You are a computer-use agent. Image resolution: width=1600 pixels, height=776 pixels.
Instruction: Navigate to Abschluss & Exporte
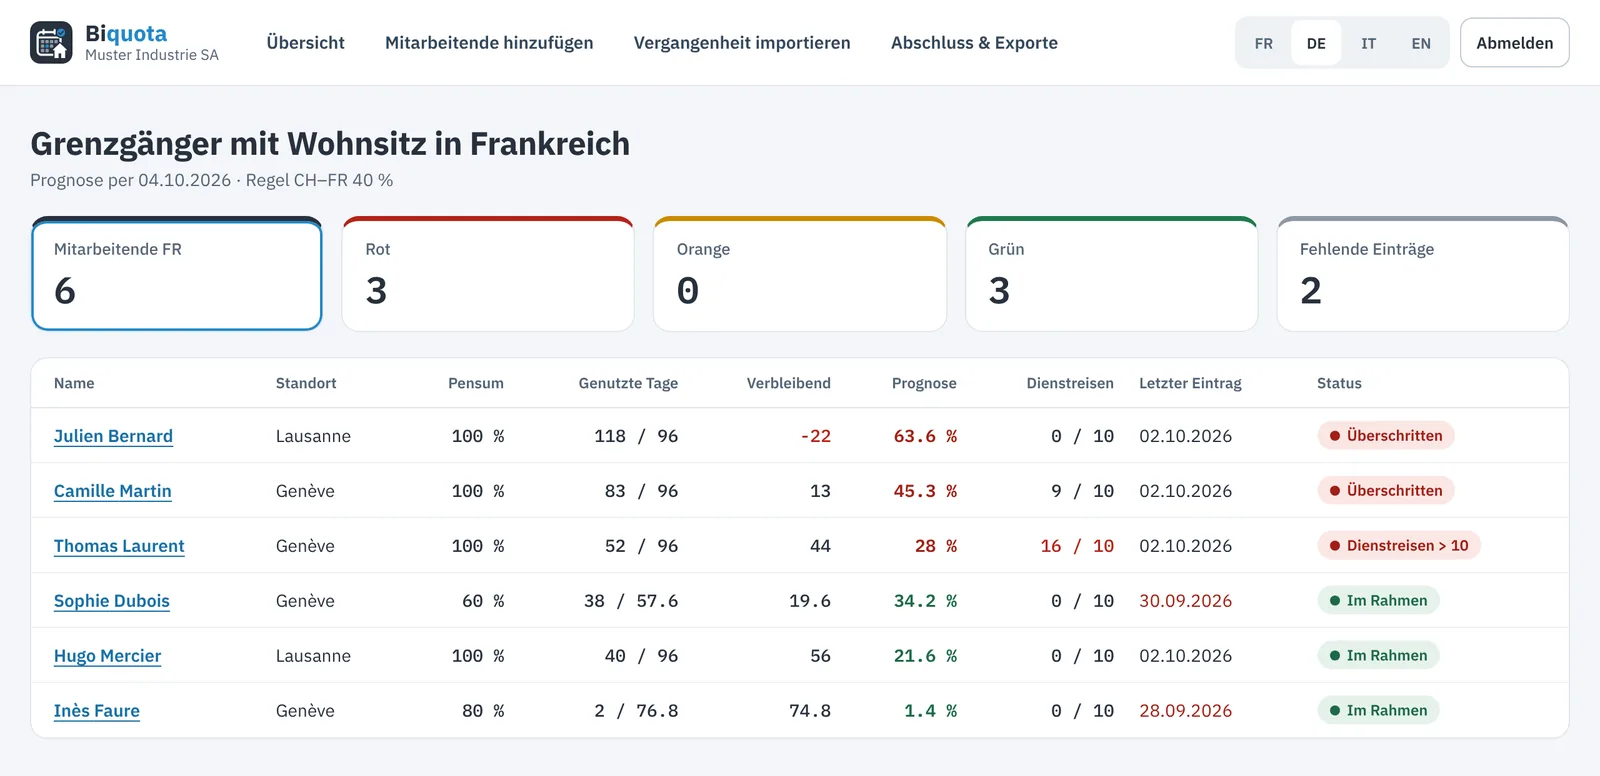pyautogui.click(x=974, y=43)
